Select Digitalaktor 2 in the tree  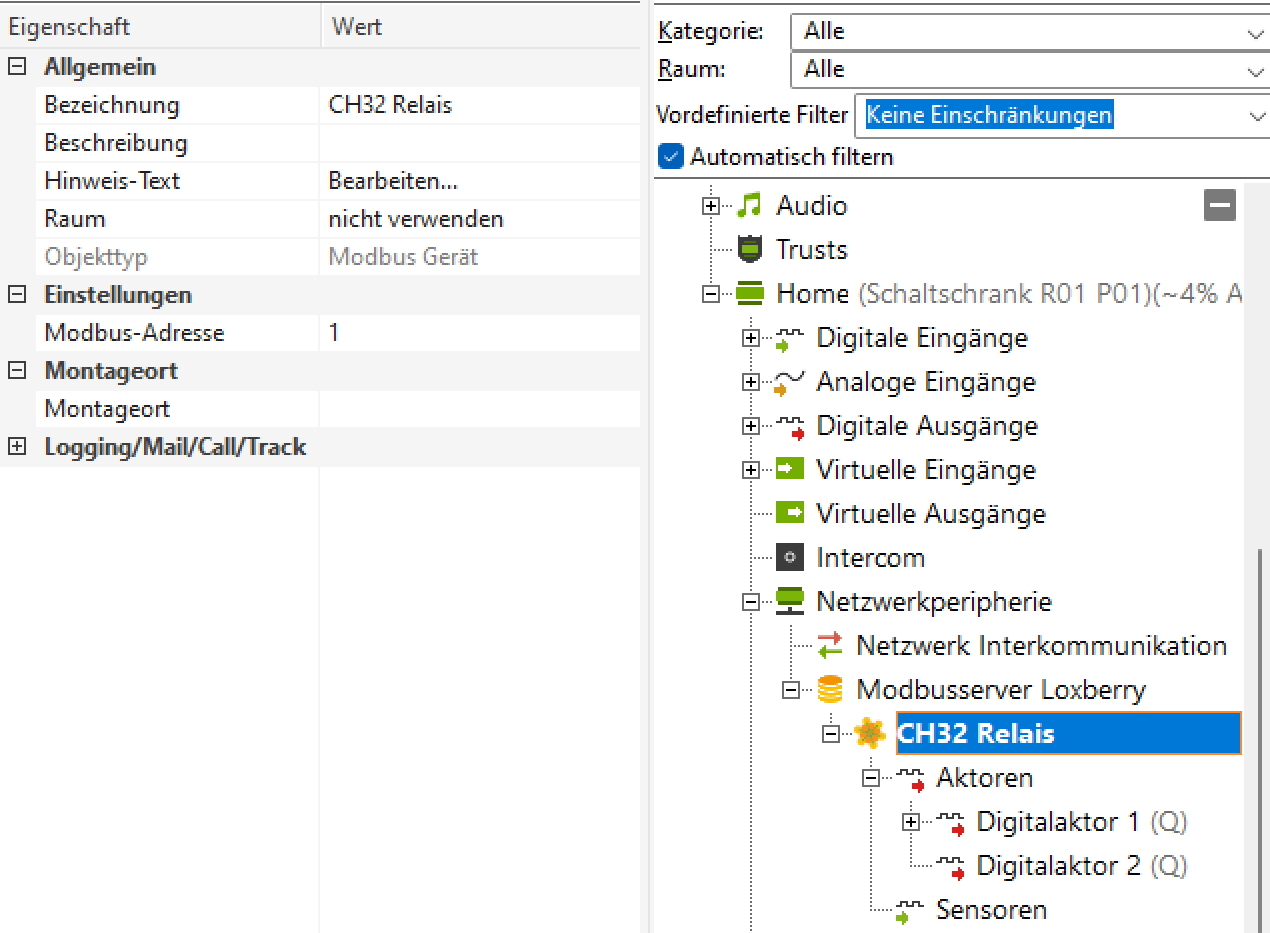[x=1058, y=866]
